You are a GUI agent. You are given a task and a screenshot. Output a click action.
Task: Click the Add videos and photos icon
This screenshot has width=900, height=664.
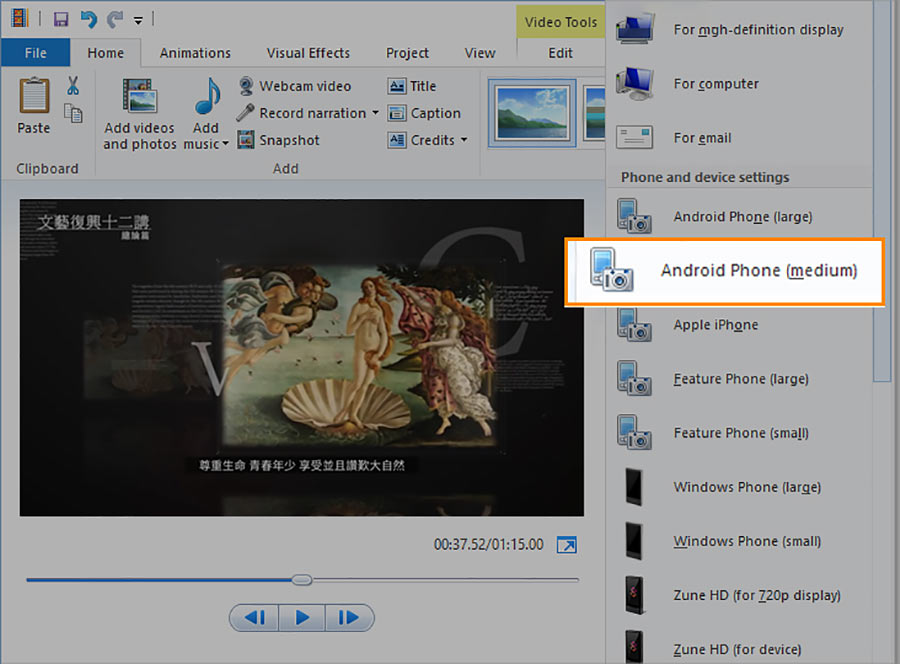139,96
